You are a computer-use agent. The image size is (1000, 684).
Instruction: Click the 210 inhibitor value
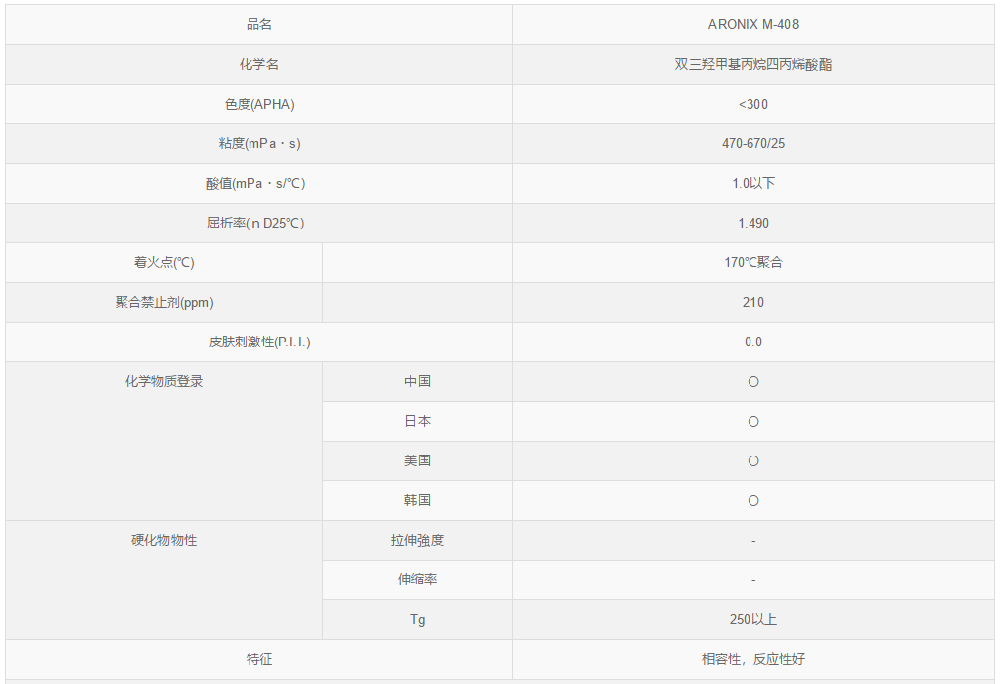click(x=753, y=302)
